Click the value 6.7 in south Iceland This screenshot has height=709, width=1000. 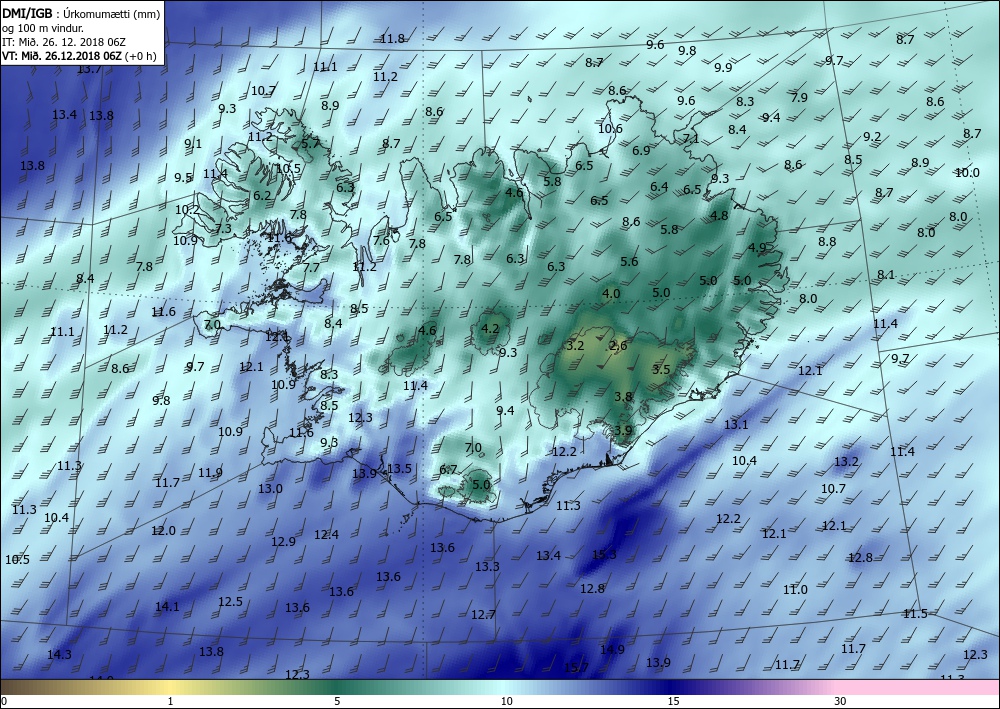tap(448, 471)
